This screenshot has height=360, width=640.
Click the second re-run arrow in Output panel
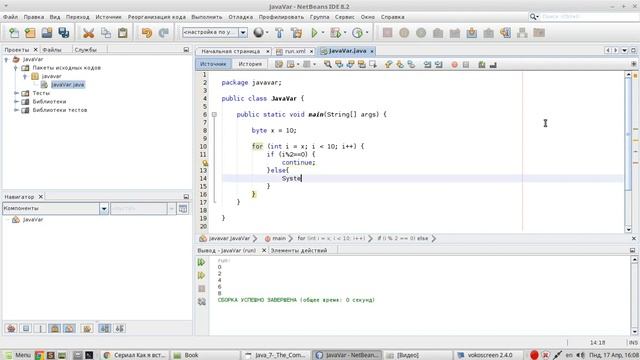(x=202, y=276)
